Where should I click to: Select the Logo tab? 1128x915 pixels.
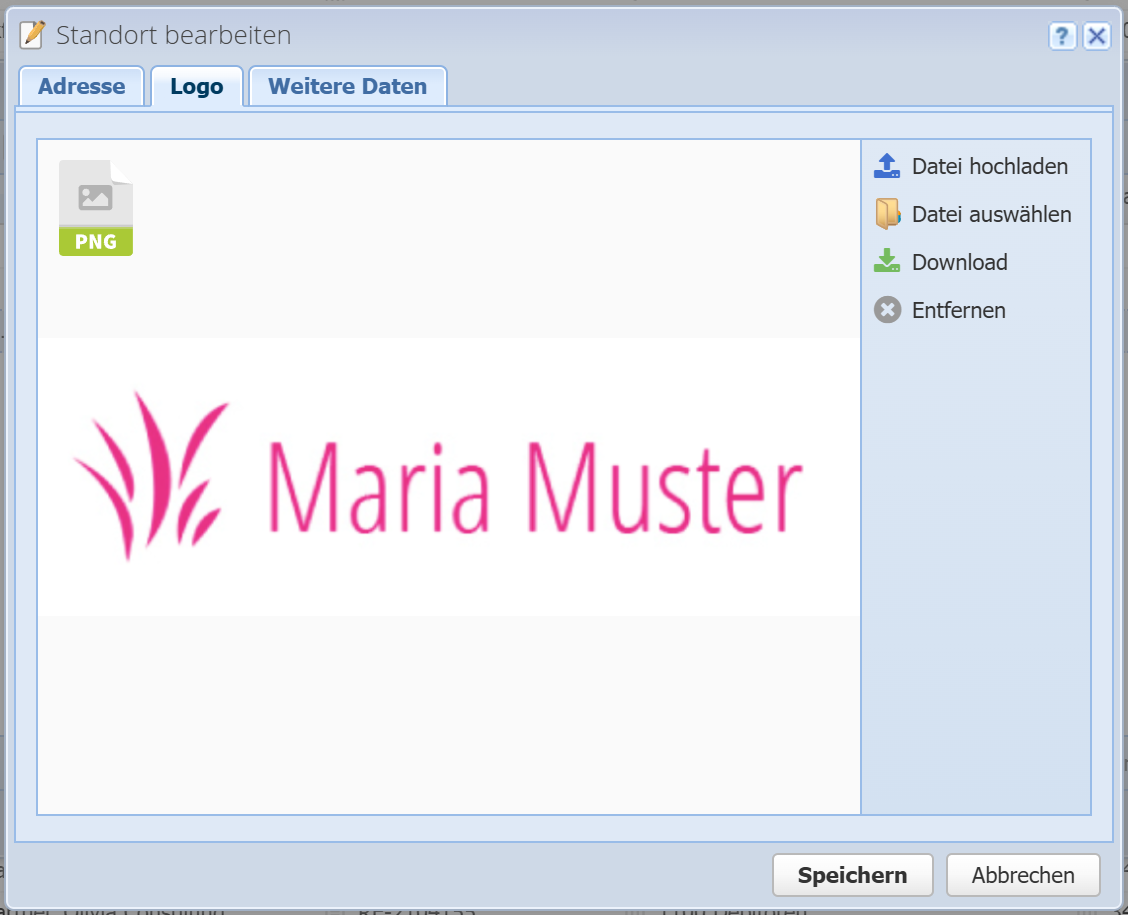click(x=197, y=86)
